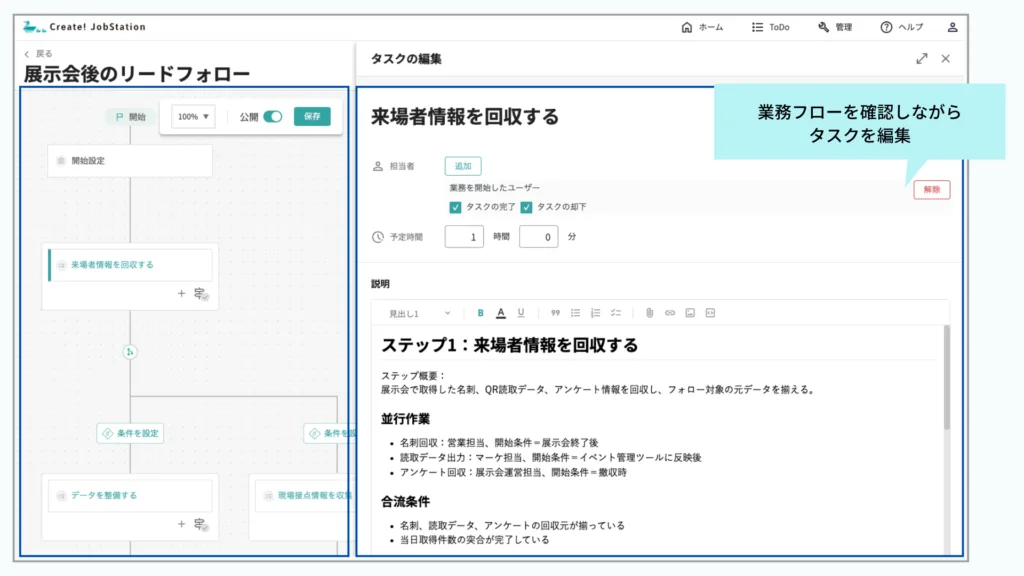Click the 追加 button to add assignee

(x=463, y=166)
